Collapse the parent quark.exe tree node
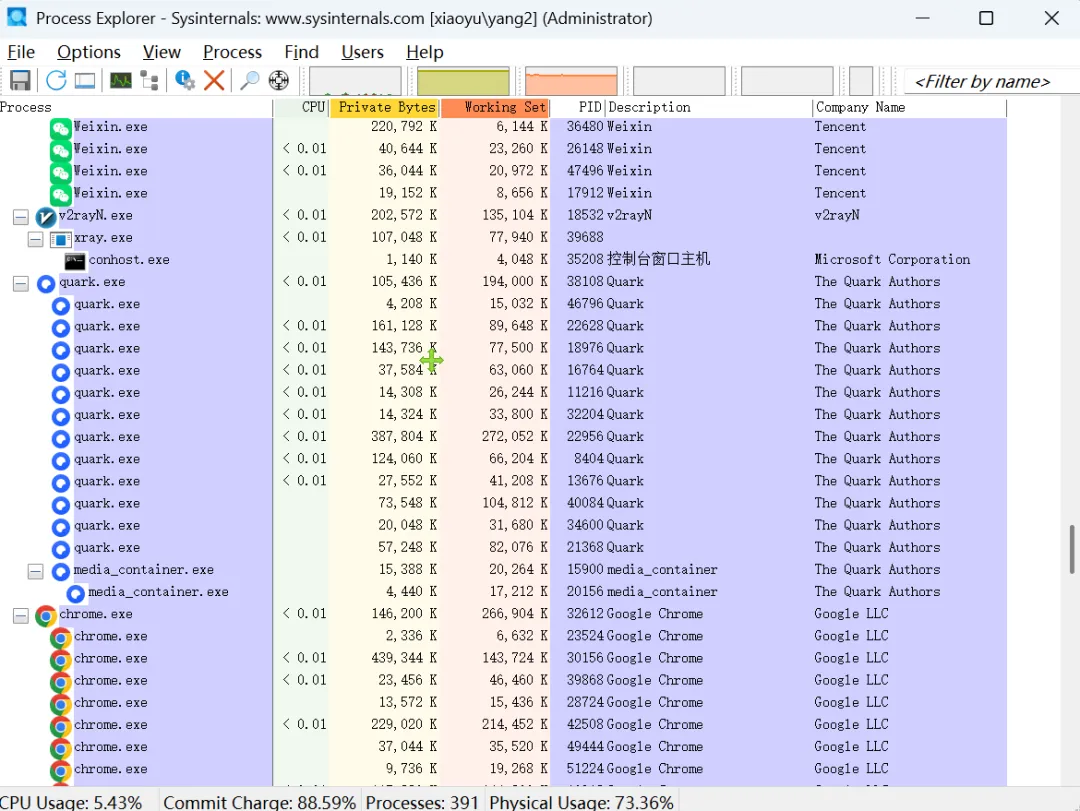Screen dimensions: 1080x811 click(x=21, y=283)
